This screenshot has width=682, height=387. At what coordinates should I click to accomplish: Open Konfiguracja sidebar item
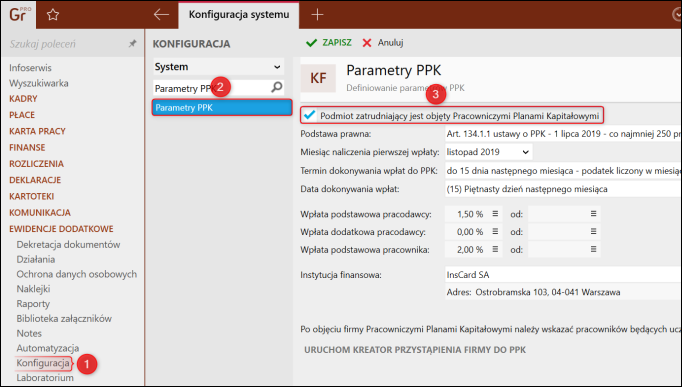[x=43, y=363]
